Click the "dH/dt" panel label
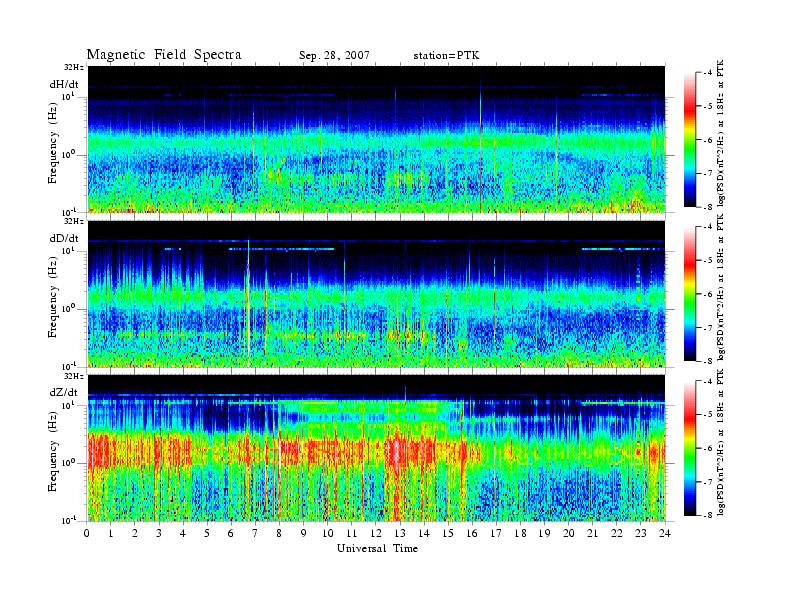 [64, 84]
